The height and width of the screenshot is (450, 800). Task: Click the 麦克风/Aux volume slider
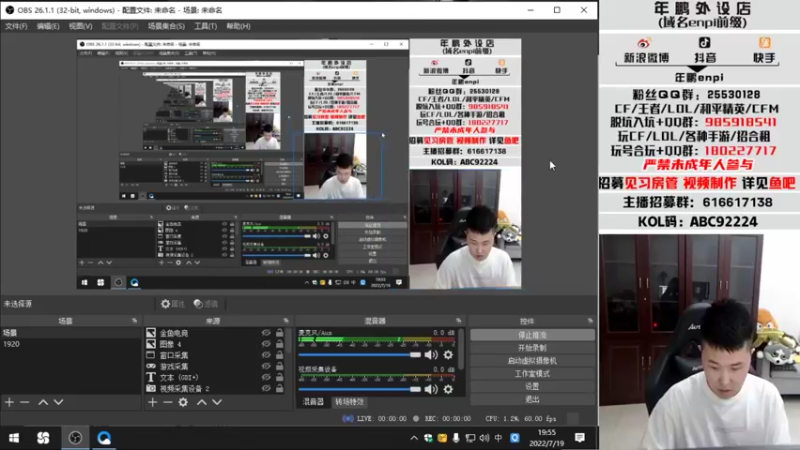[x=360, y=355]
